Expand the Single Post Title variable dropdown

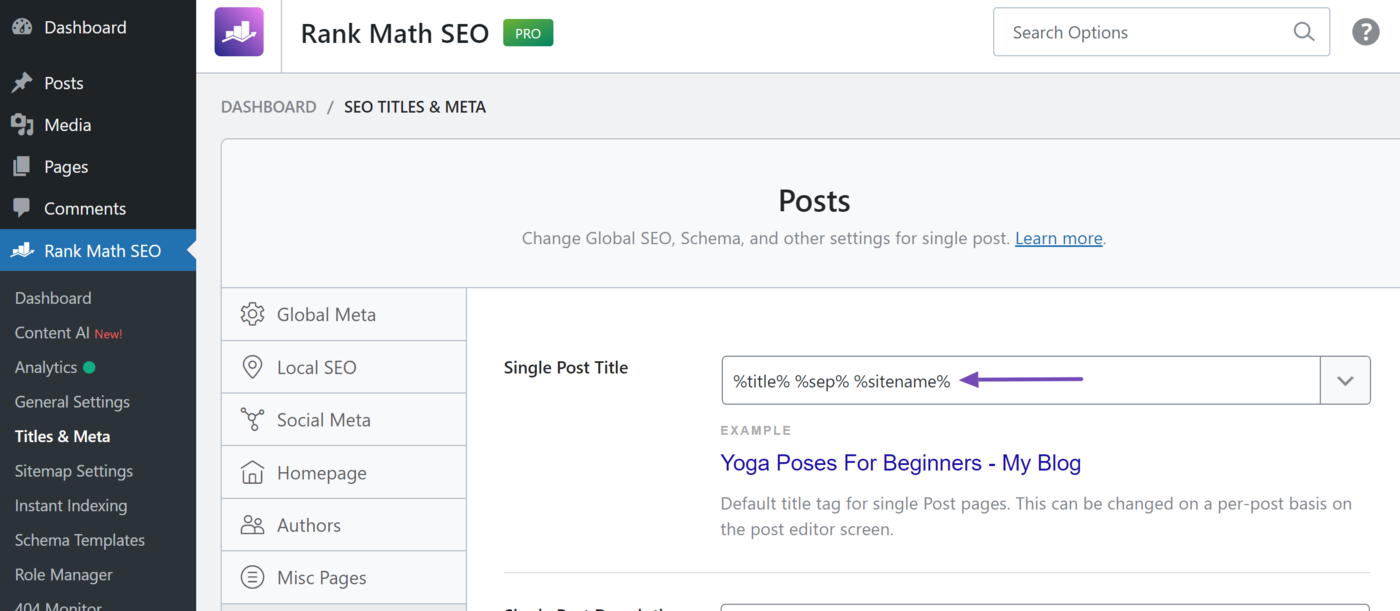click(x=1345, y=381)
